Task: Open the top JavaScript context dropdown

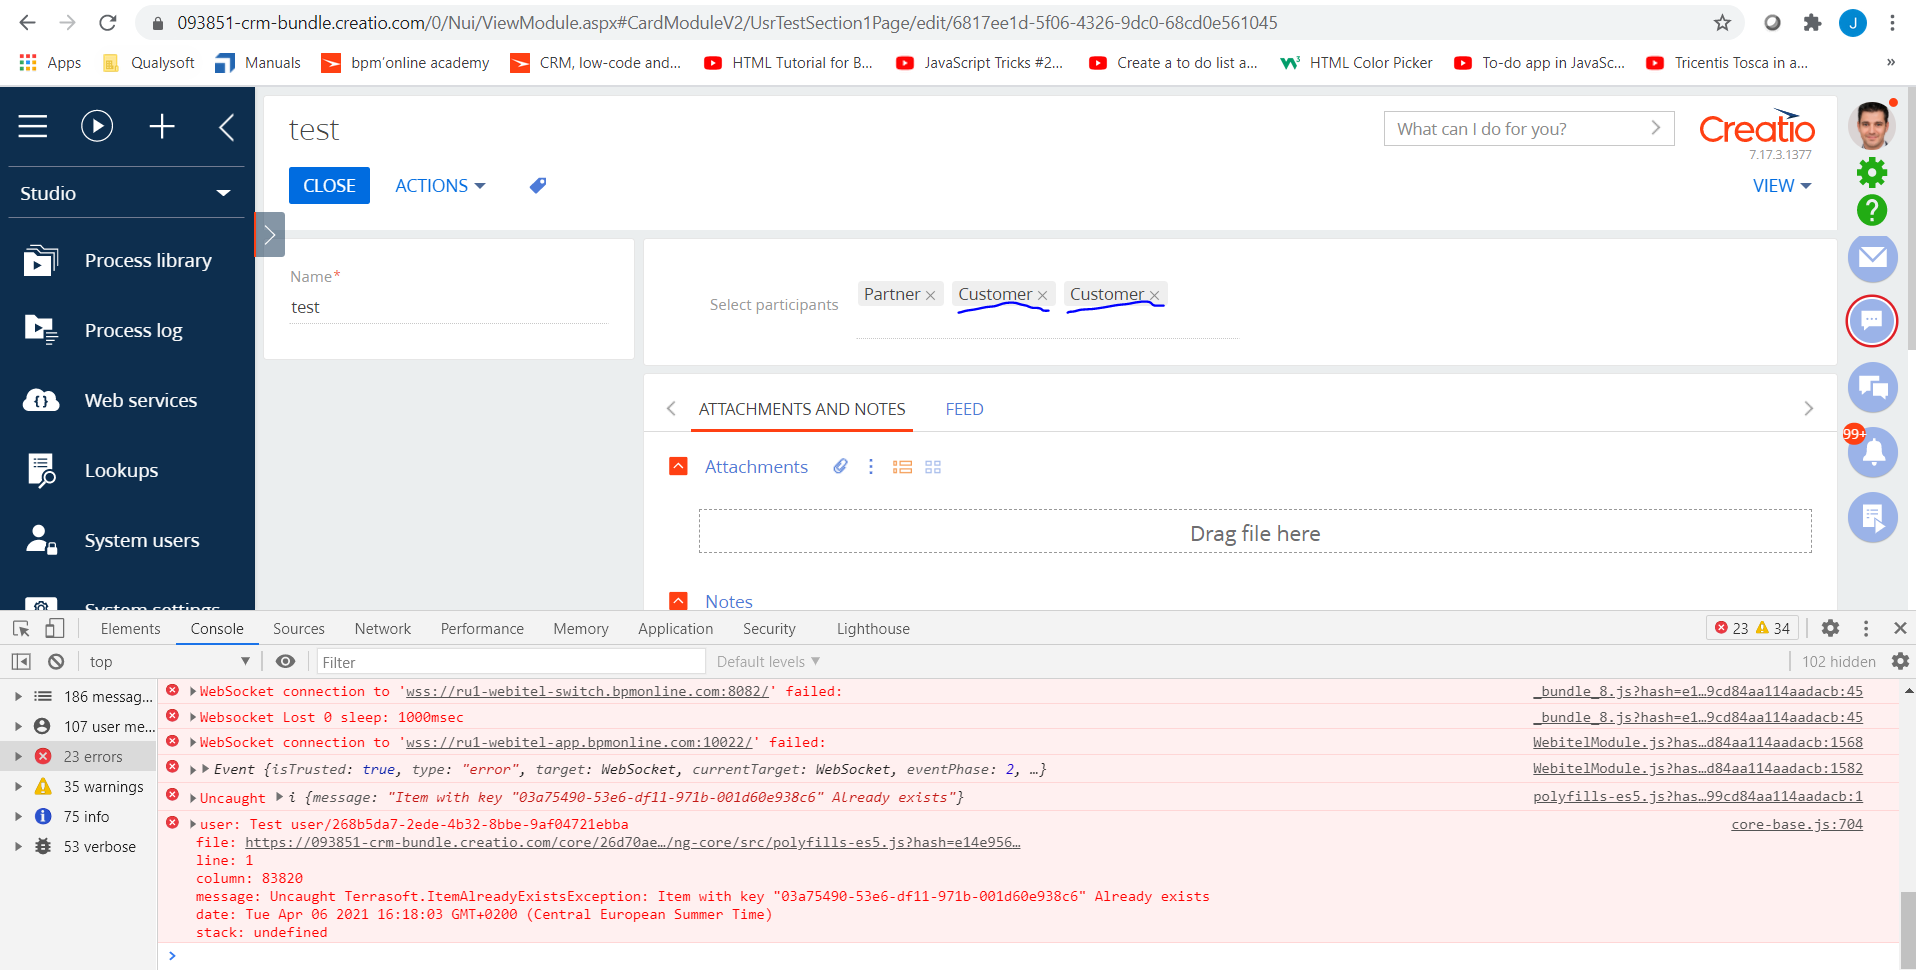Action: coord(169,661)
